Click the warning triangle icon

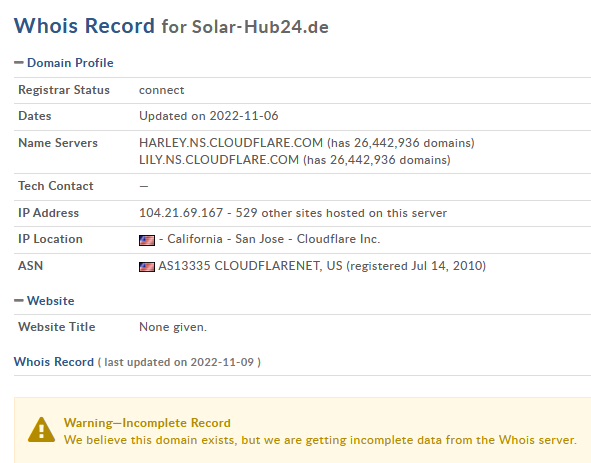[41, 430]
